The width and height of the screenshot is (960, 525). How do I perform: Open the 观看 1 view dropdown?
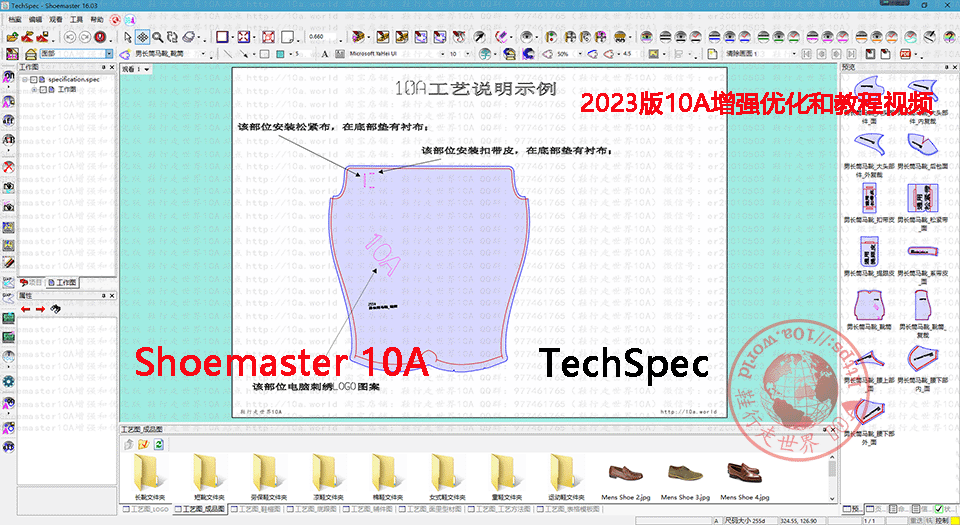(147, 69)
